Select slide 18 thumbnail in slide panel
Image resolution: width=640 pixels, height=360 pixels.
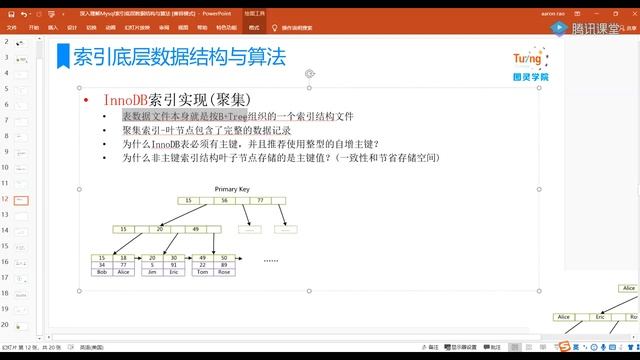21,295
